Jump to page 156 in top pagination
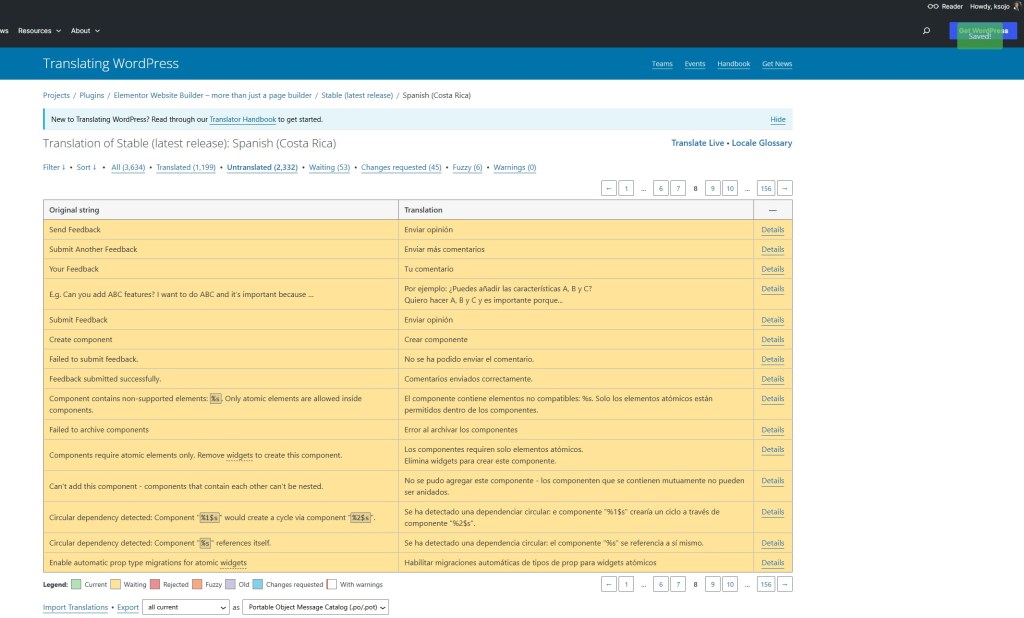The height and width of the screenshot is (618, 1024). (x=766, y=188)
